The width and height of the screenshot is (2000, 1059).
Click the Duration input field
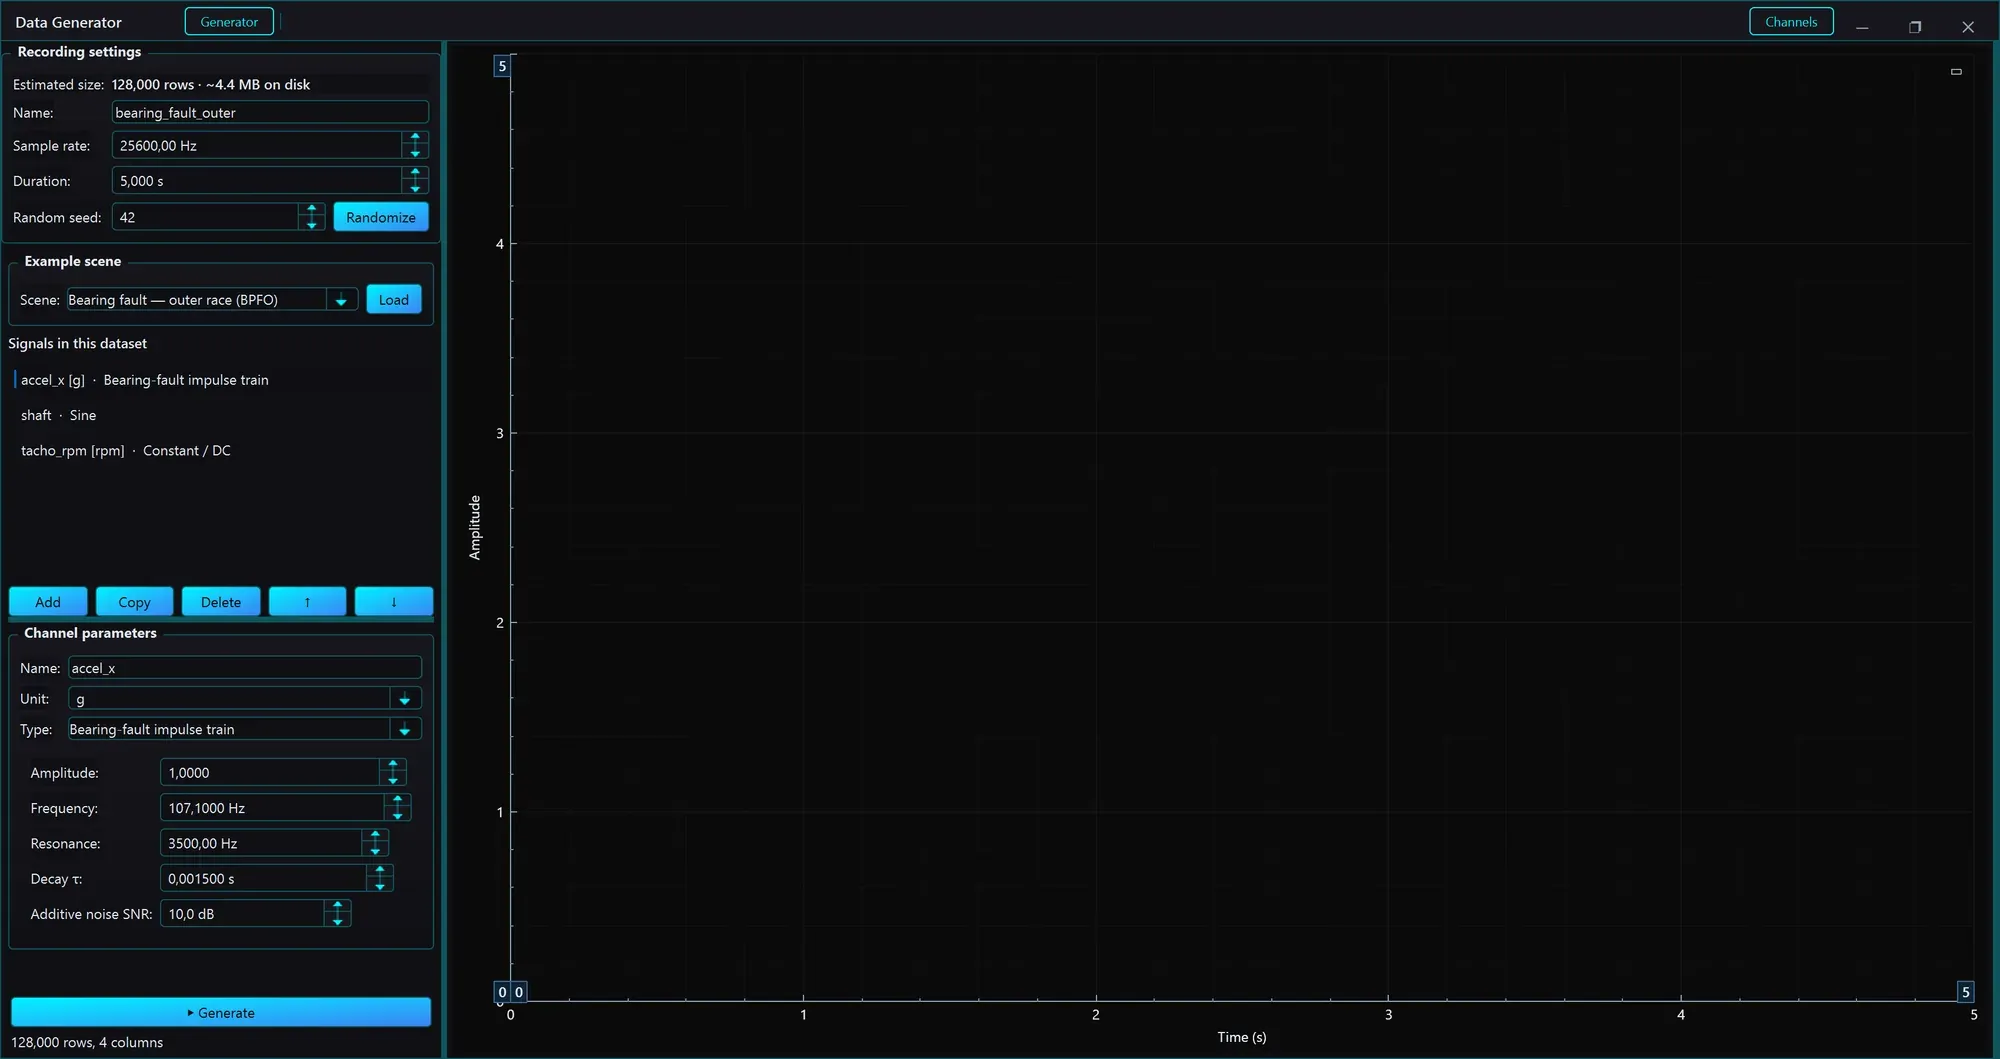pos(257,181)
